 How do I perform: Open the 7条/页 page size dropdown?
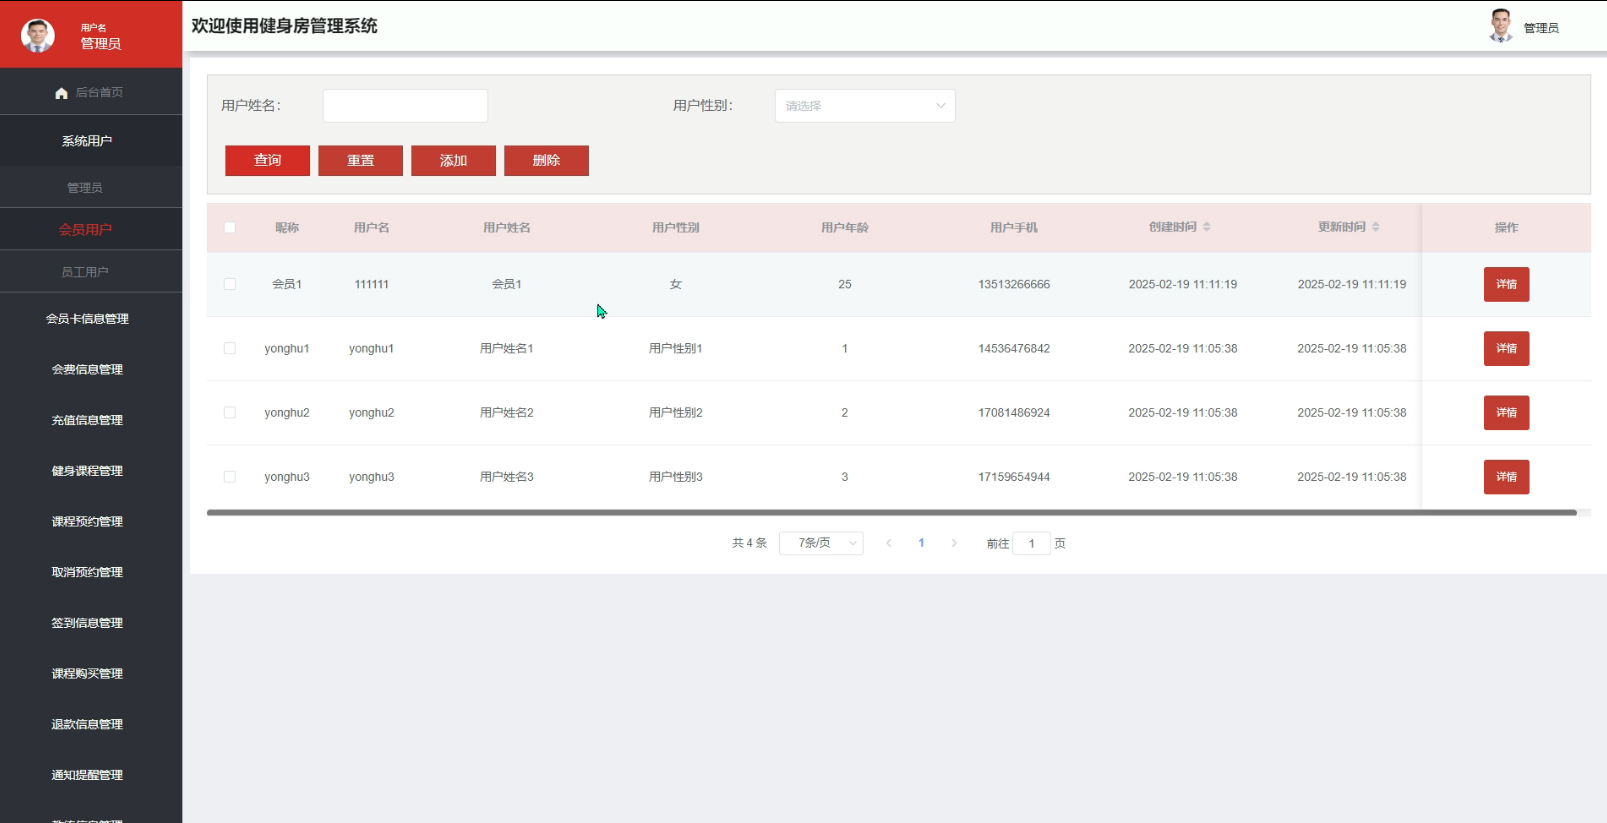[x=821, y=543]
